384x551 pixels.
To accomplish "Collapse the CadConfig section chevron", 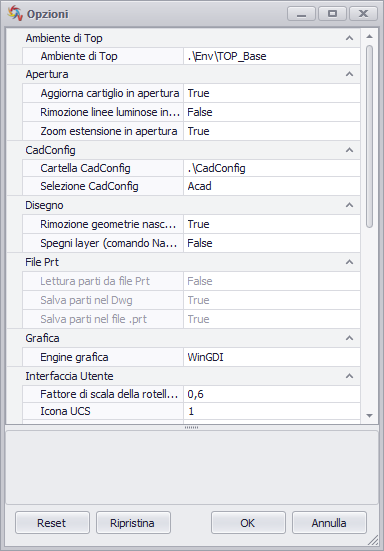I will [x=349, y=150].
